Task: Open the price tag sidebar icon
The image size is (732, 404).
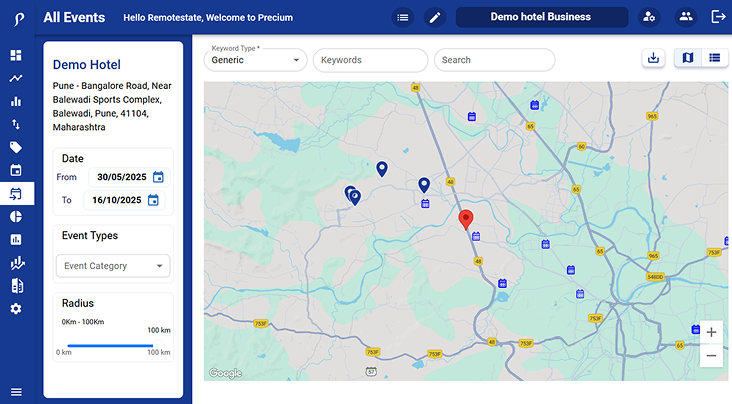Action: tap(16, 148)
